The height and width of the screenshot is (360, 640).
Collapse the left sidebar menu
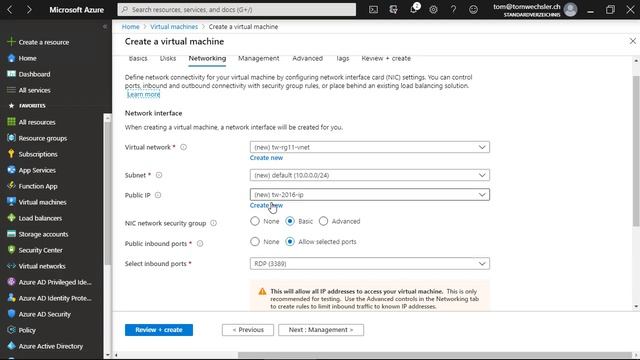pos(105,27)
